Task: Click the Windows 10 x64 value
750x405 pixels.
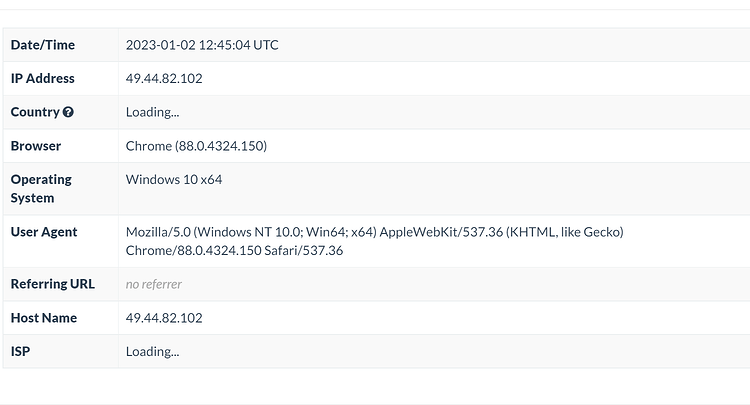Action: click(x=174, y=179)
